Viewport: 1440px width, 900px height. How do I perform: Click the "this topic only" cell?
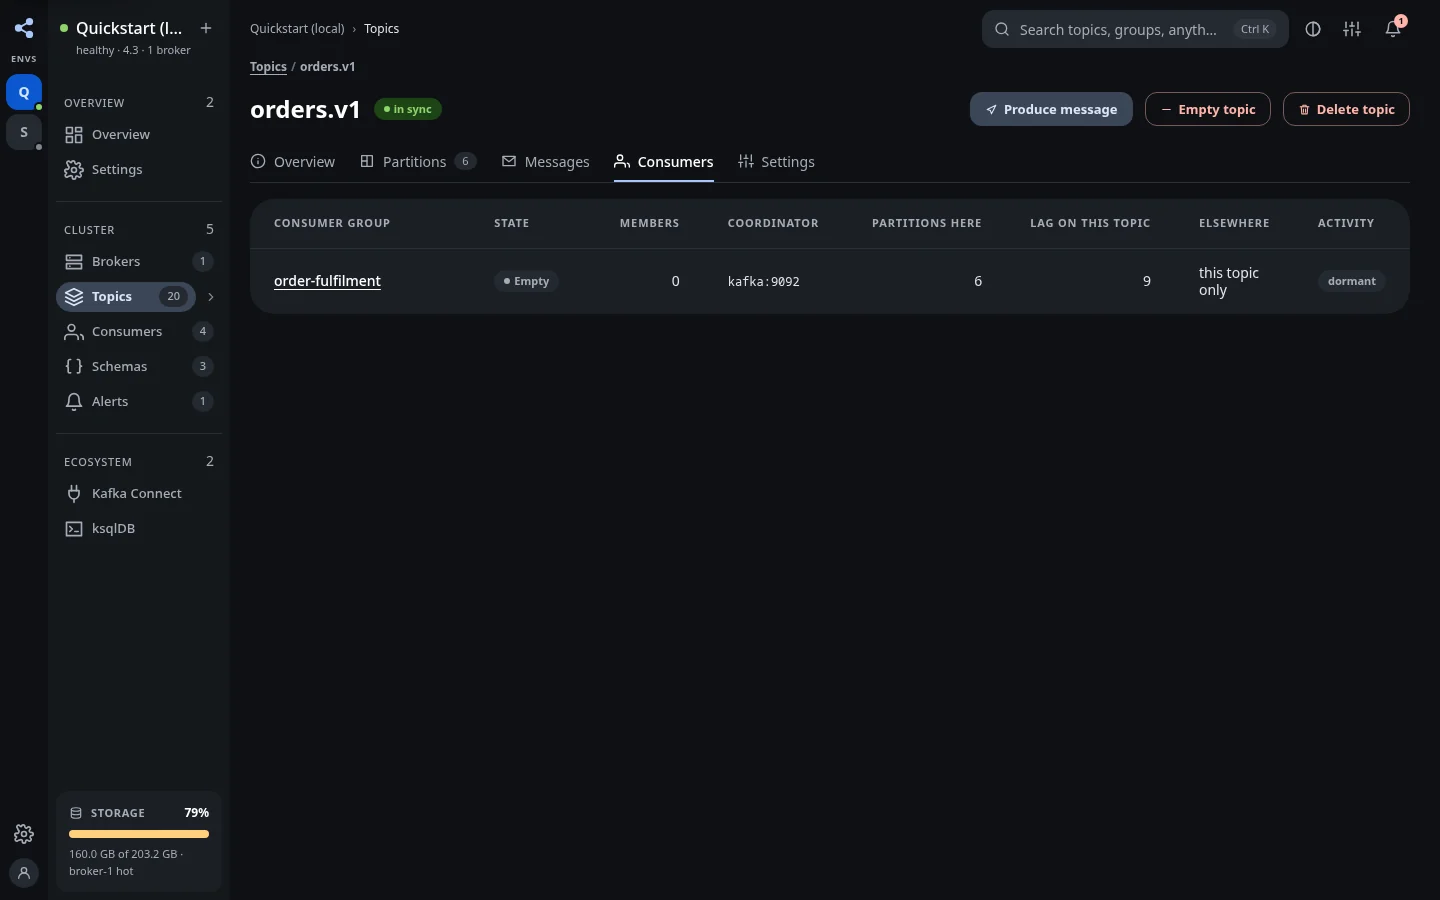(x=1229, y=281)
